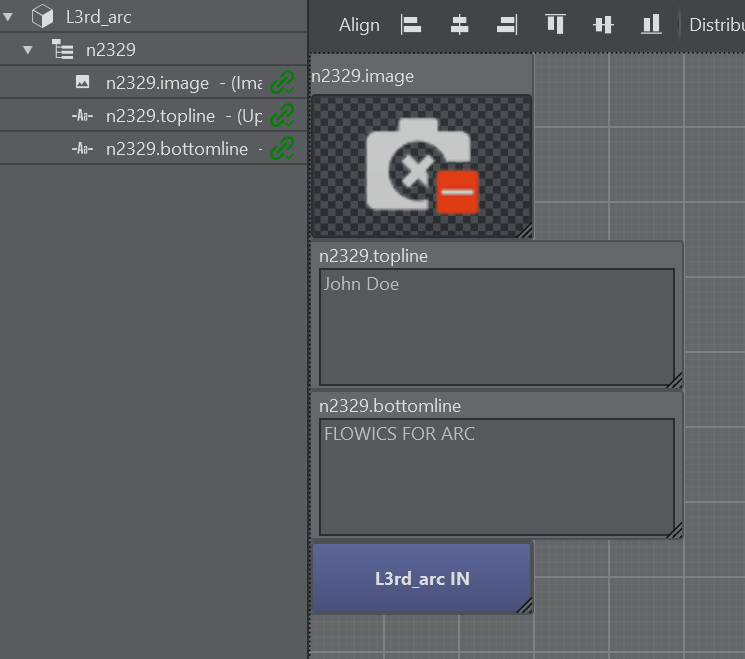Viewport: 745px width, 659px height.
Task: Click the align horizontal centers icon
Action: (x=459, y=25)
